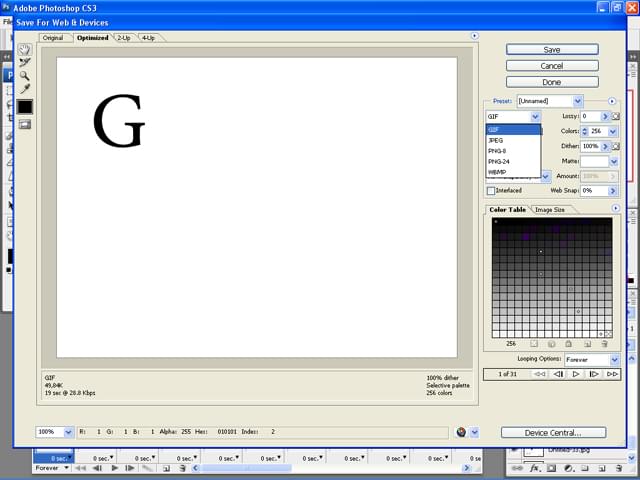Click the Done button
This screenshot has height=480, width=640.
tap(552, 82)
